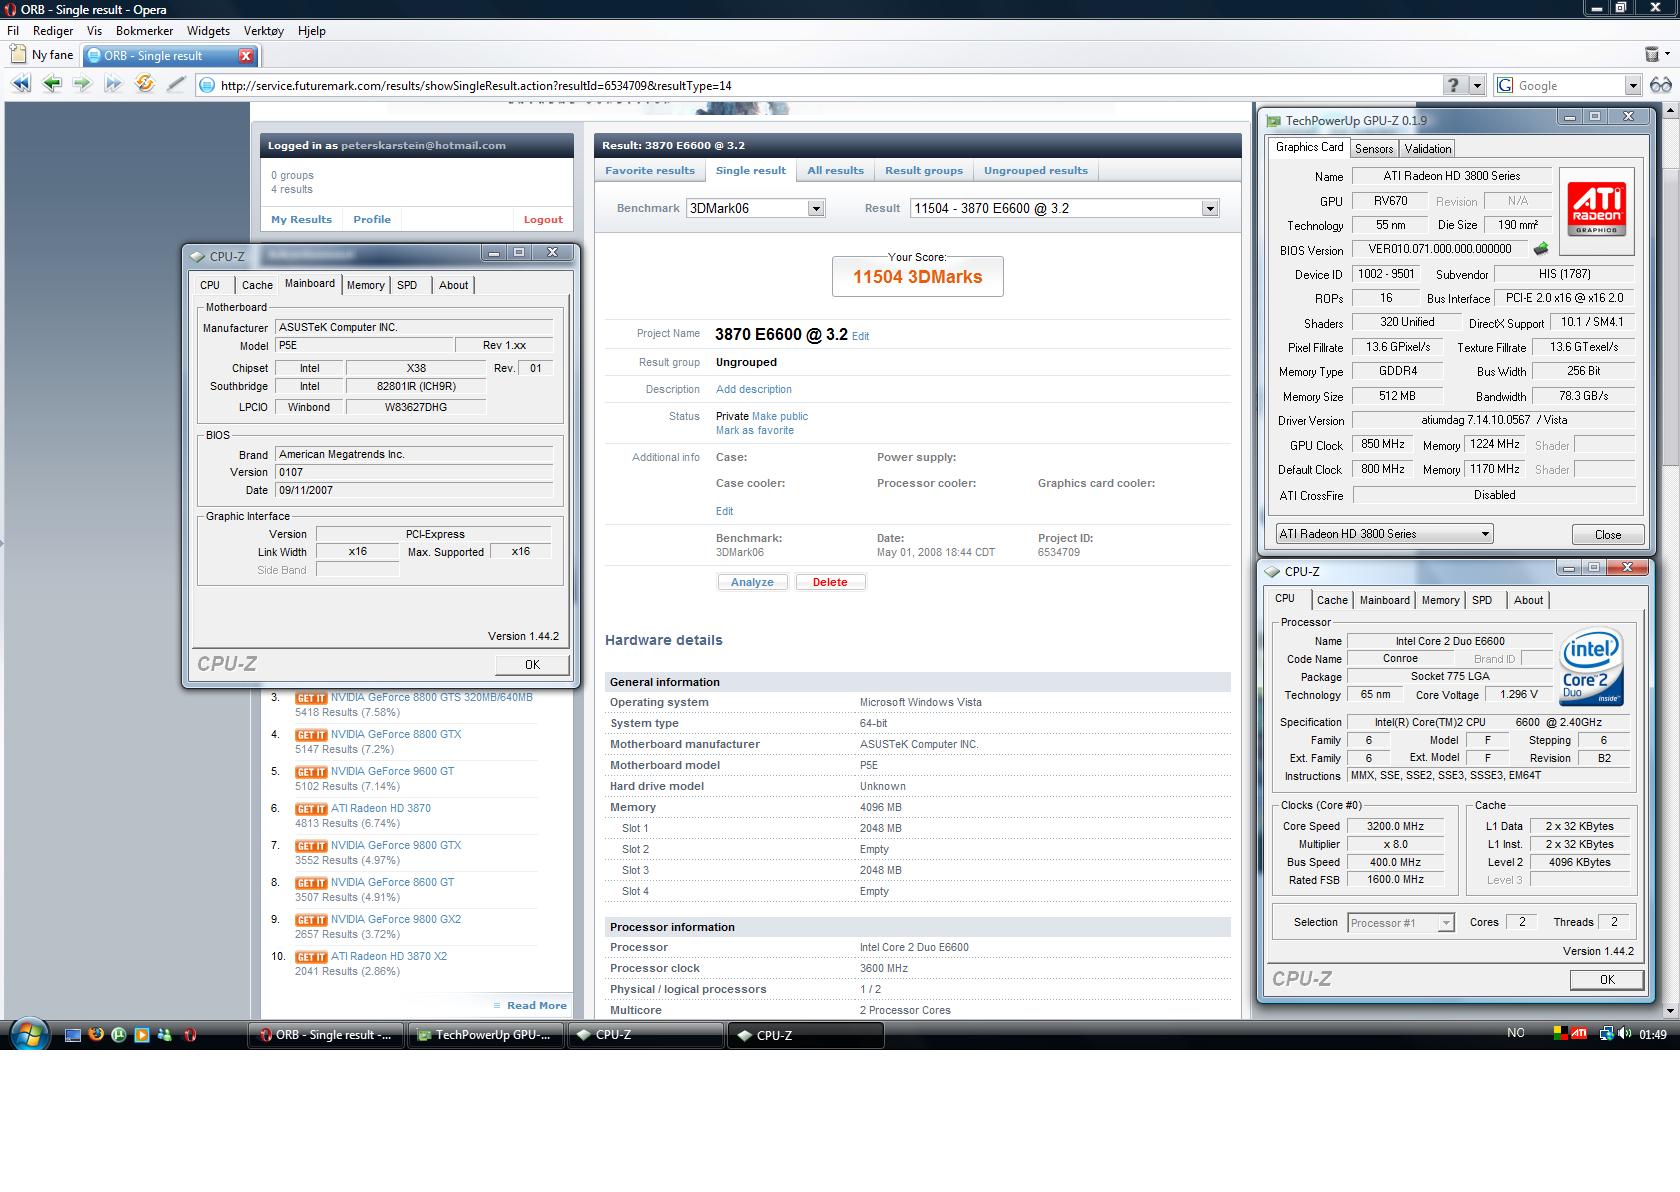
Task: Open Cache tab in right-hand CPU-Z window
Action: (x=1332, y=600)
